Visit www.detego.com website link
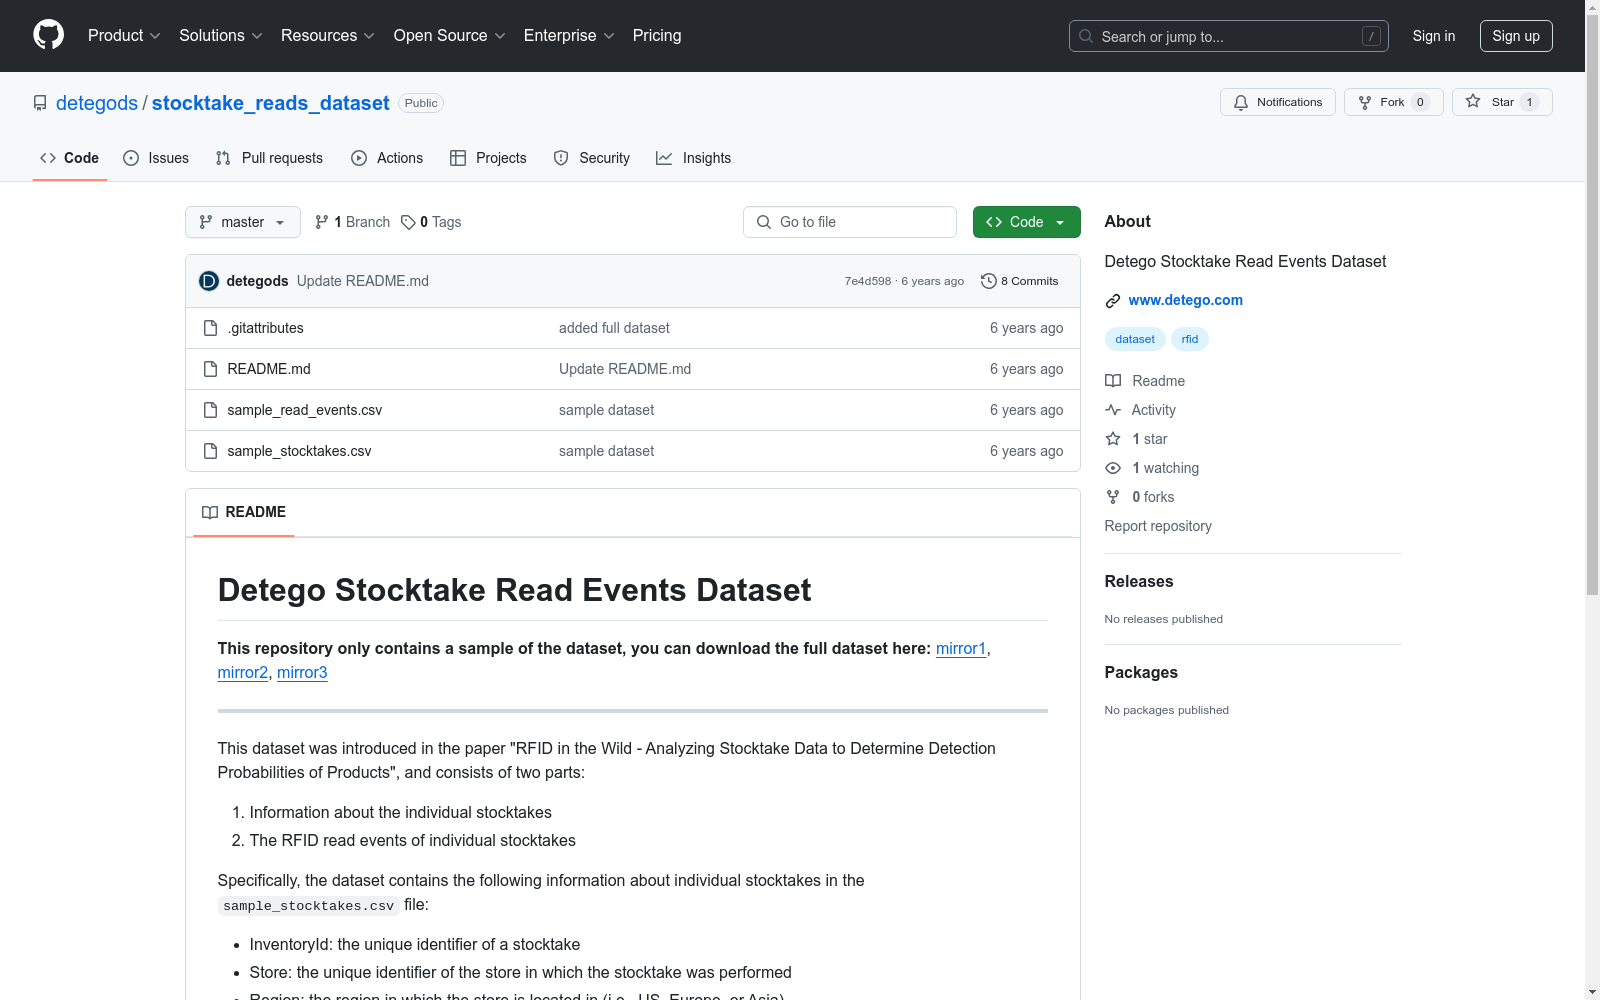The width and height of the screenshot is (1600, 1000). [1186, 300]
